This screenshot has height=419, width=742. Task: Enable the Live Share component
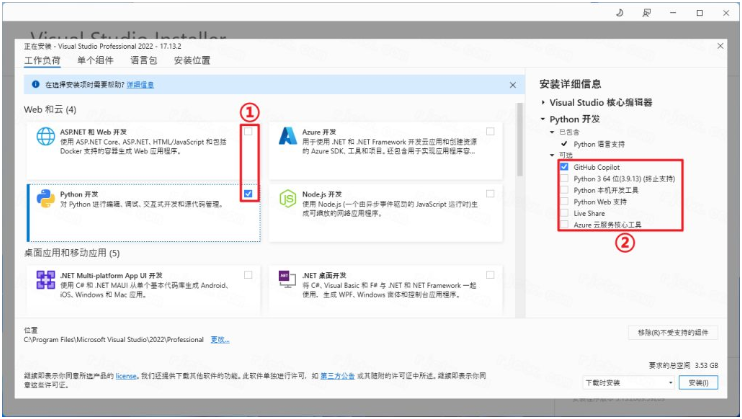click(564, 213)
